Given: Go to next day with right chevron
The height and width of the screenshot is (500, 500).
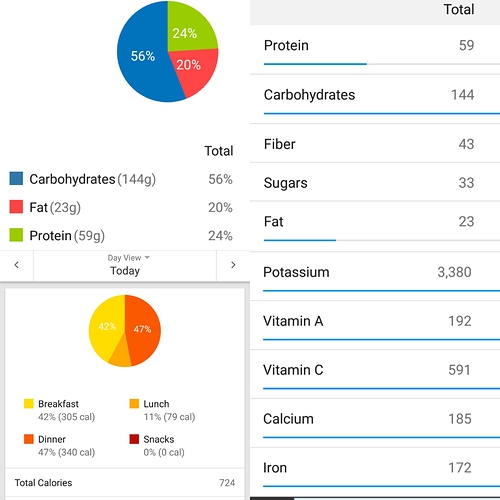Looking at the screenshot, I should 233,265.
